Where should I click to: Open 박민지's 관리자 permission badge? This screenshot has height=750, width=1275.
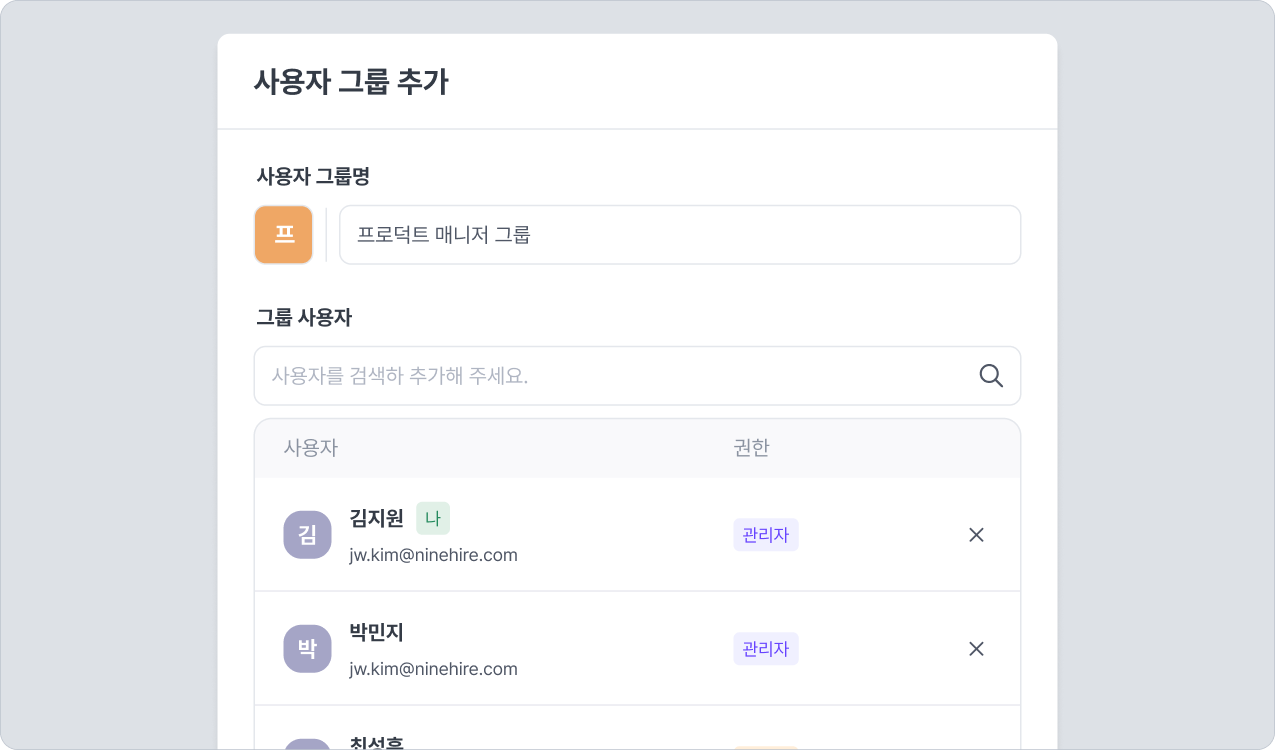point(765,649)
